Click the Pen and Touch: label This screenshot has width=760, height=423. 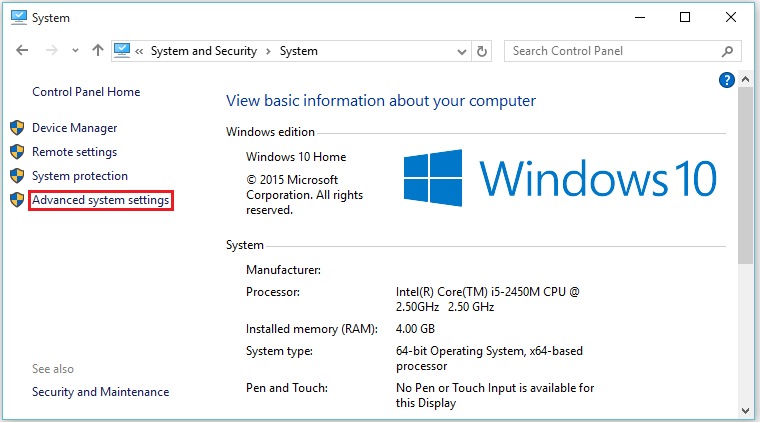[287, 388]
